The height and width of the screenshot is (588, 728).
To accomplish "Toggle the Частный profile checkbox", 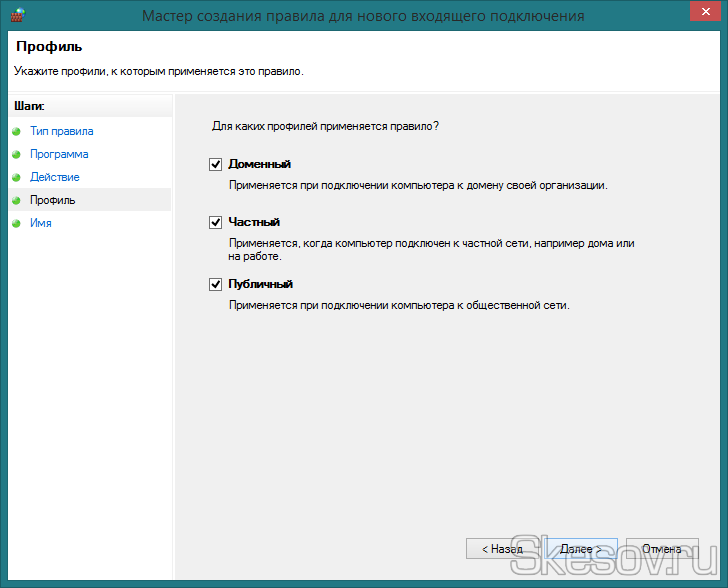I will click(215, 222).
